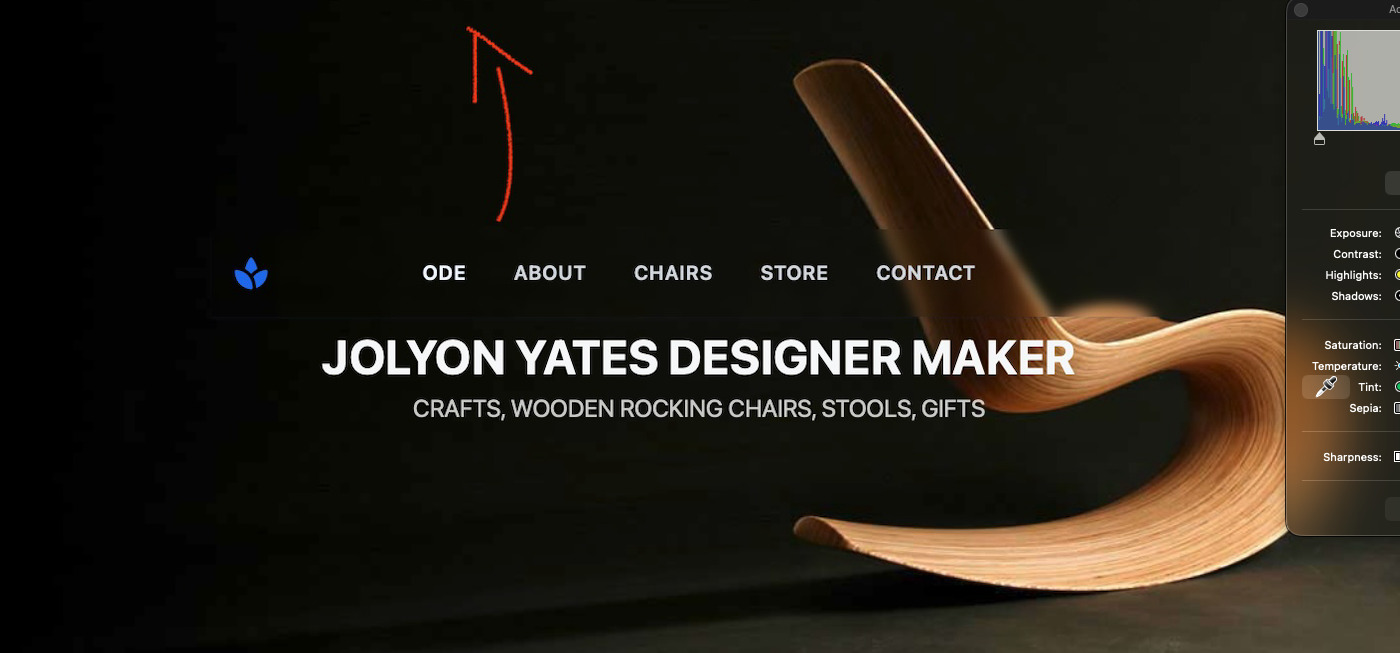Click the green Tint icon

(1397, 387)
